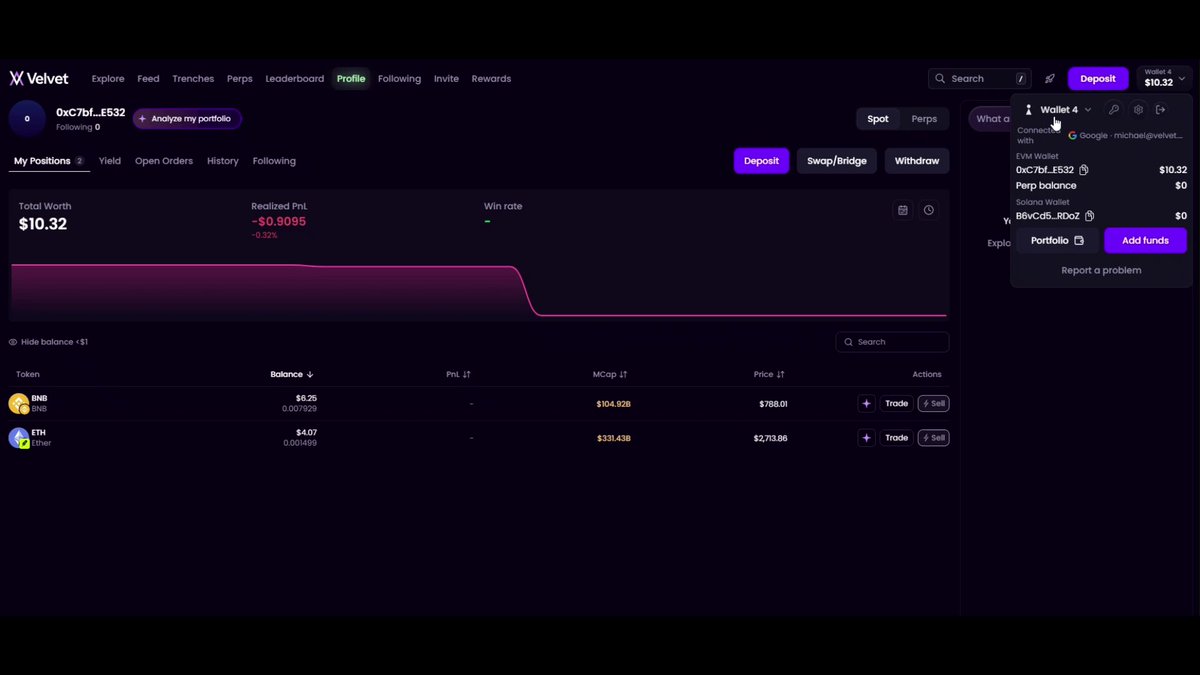Click Sell button for ETH

click(933, 438)
